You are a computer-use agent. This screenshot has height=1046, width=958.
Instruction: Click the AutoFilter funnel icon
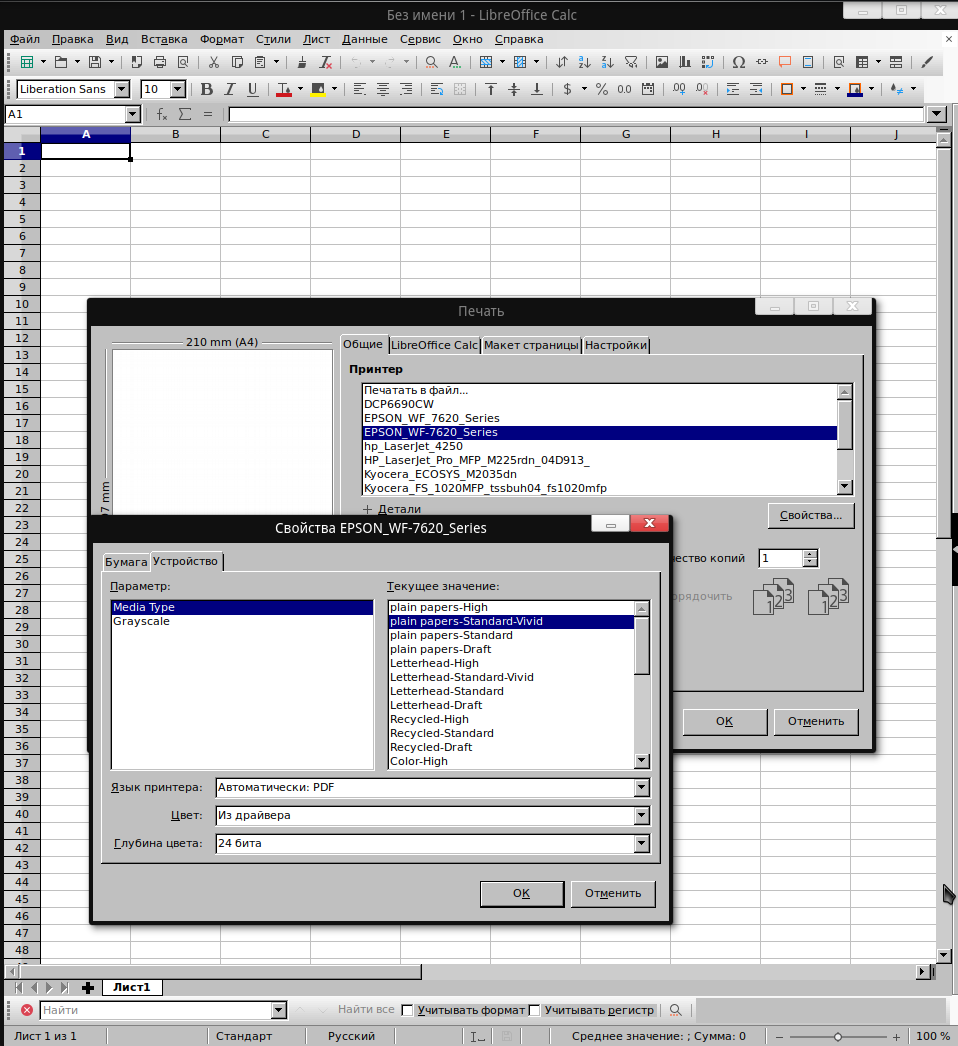point(630,62)
